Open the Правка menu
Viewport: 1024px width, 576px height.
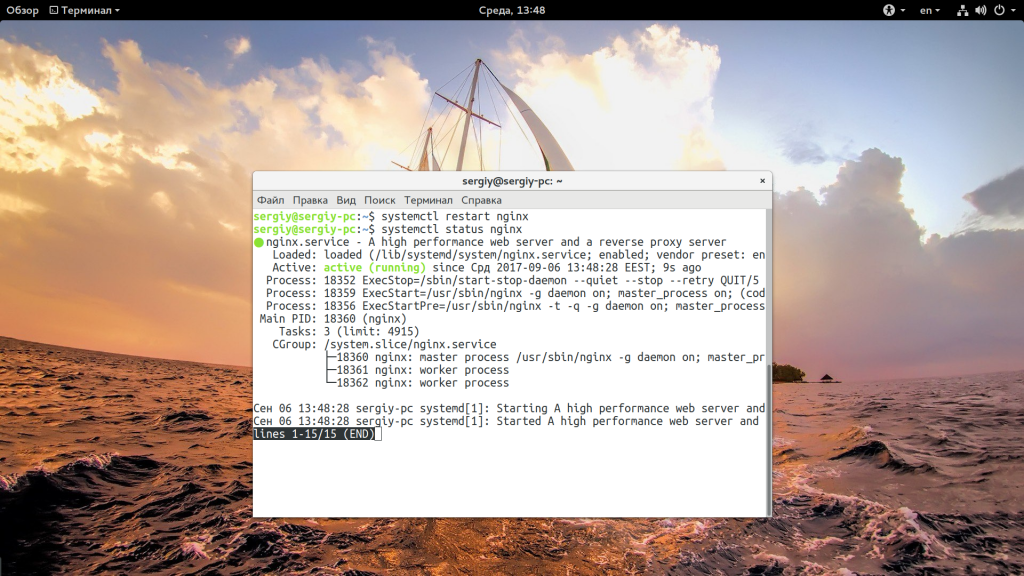click(310, 200)
